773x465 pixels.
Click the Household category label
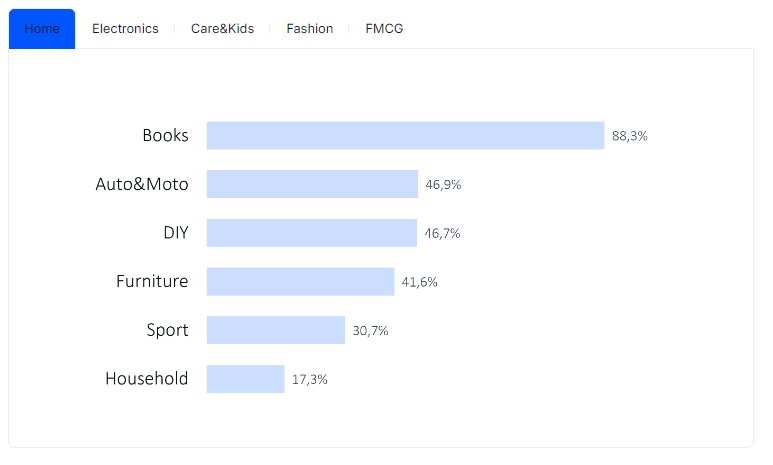pyautogui.click(x=147, y=379)
